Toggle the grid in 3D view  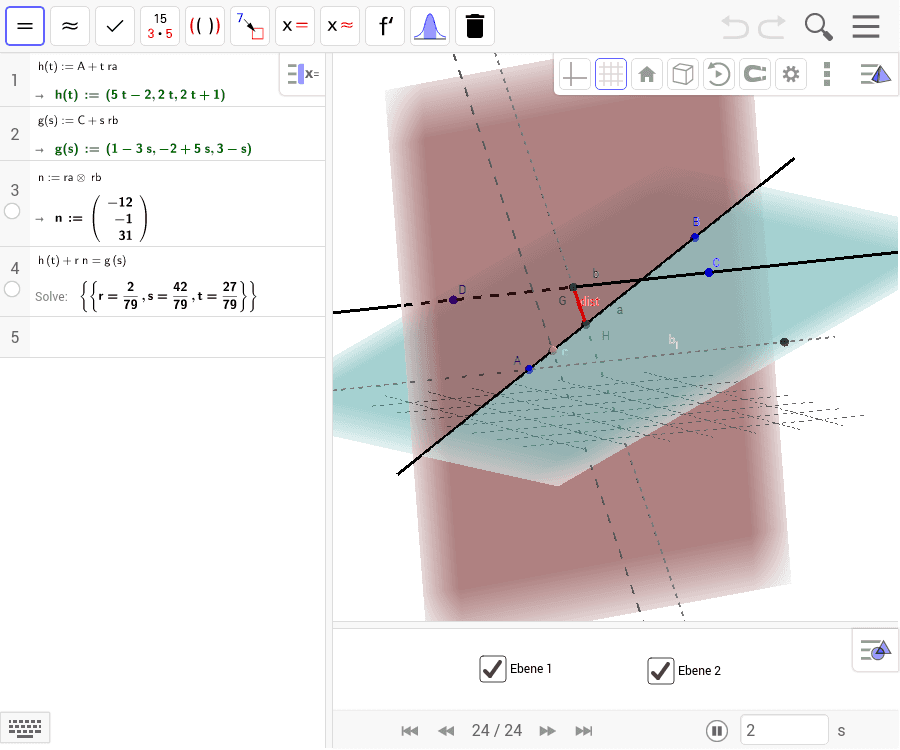(x=611, y=74)
